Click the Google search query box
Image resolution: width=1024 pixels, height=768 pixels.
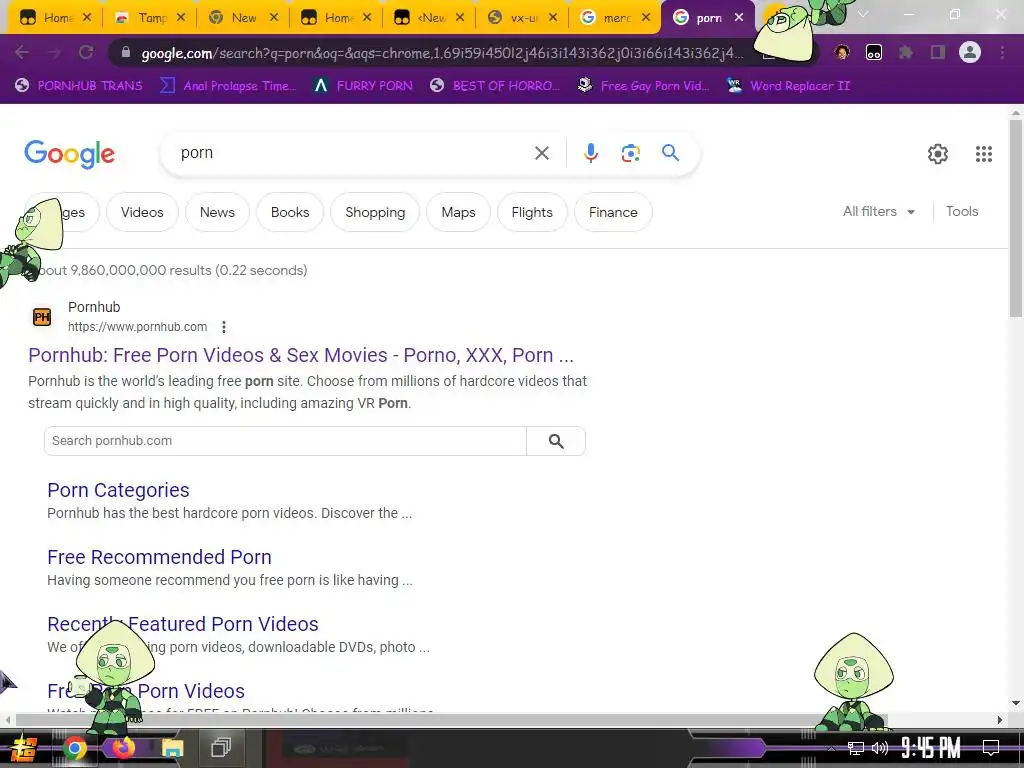click(x=353, y=153)
